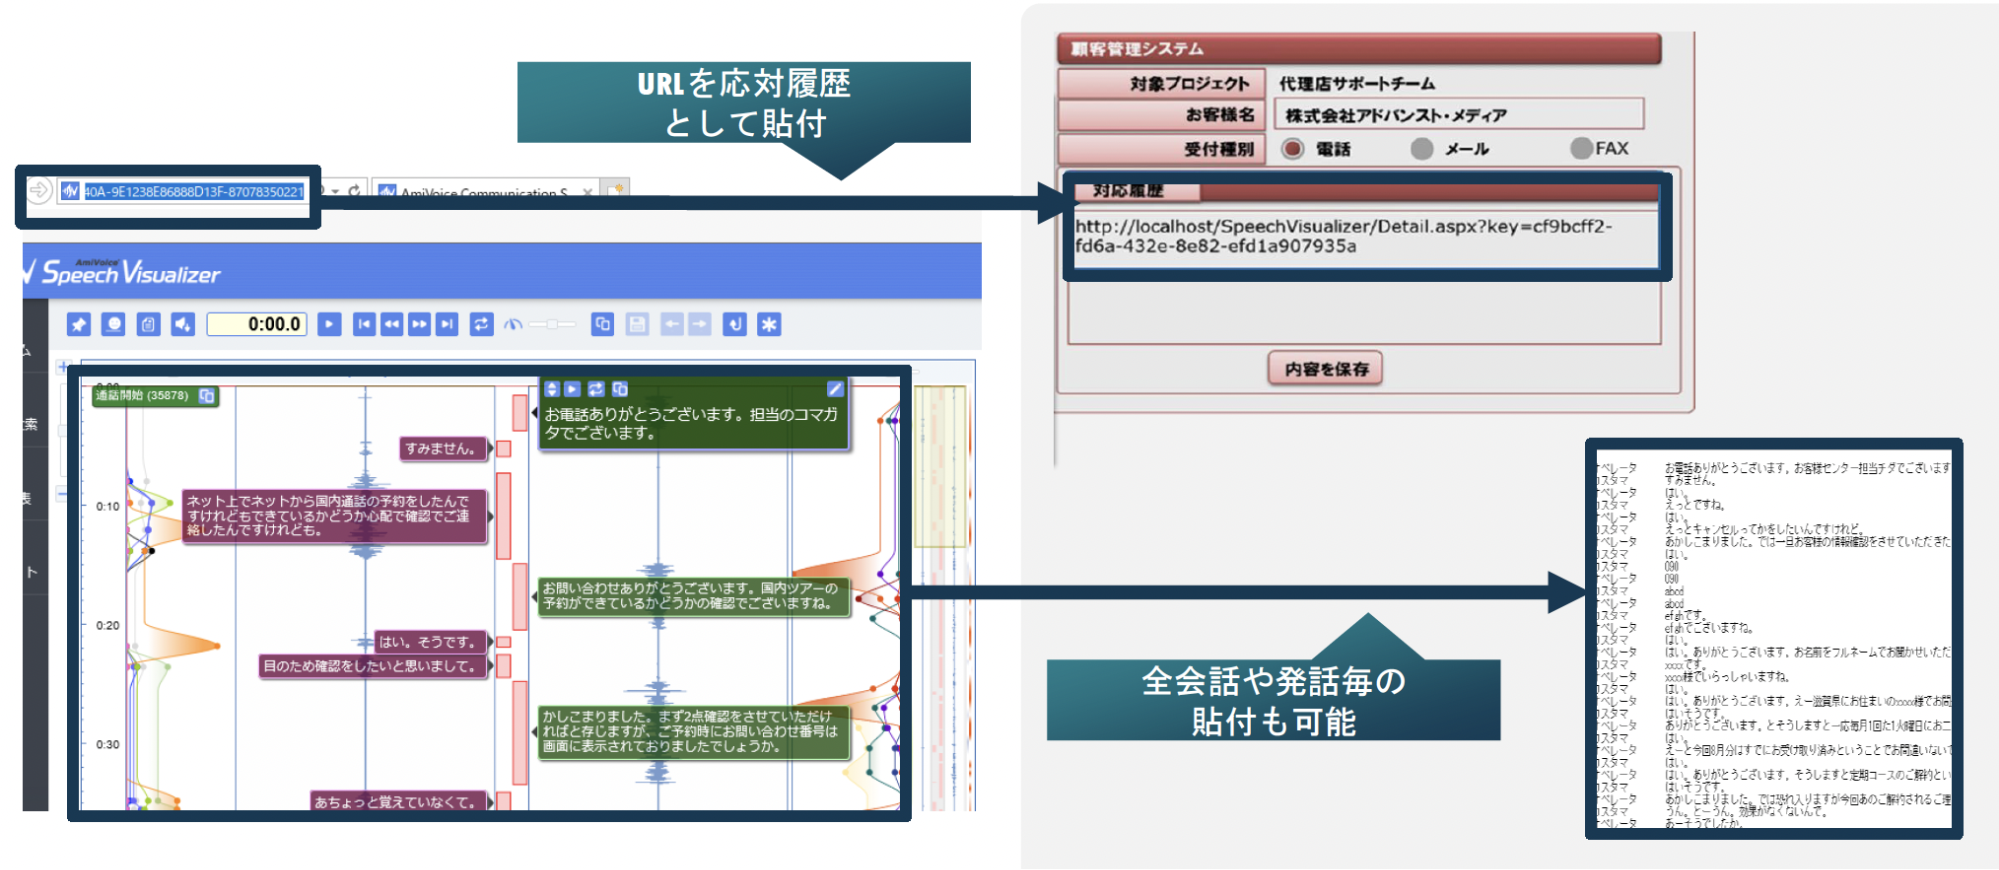Click the 0:10 timeline marker
The width and height of the screenshot is (1999, 870).
point(108,506)
